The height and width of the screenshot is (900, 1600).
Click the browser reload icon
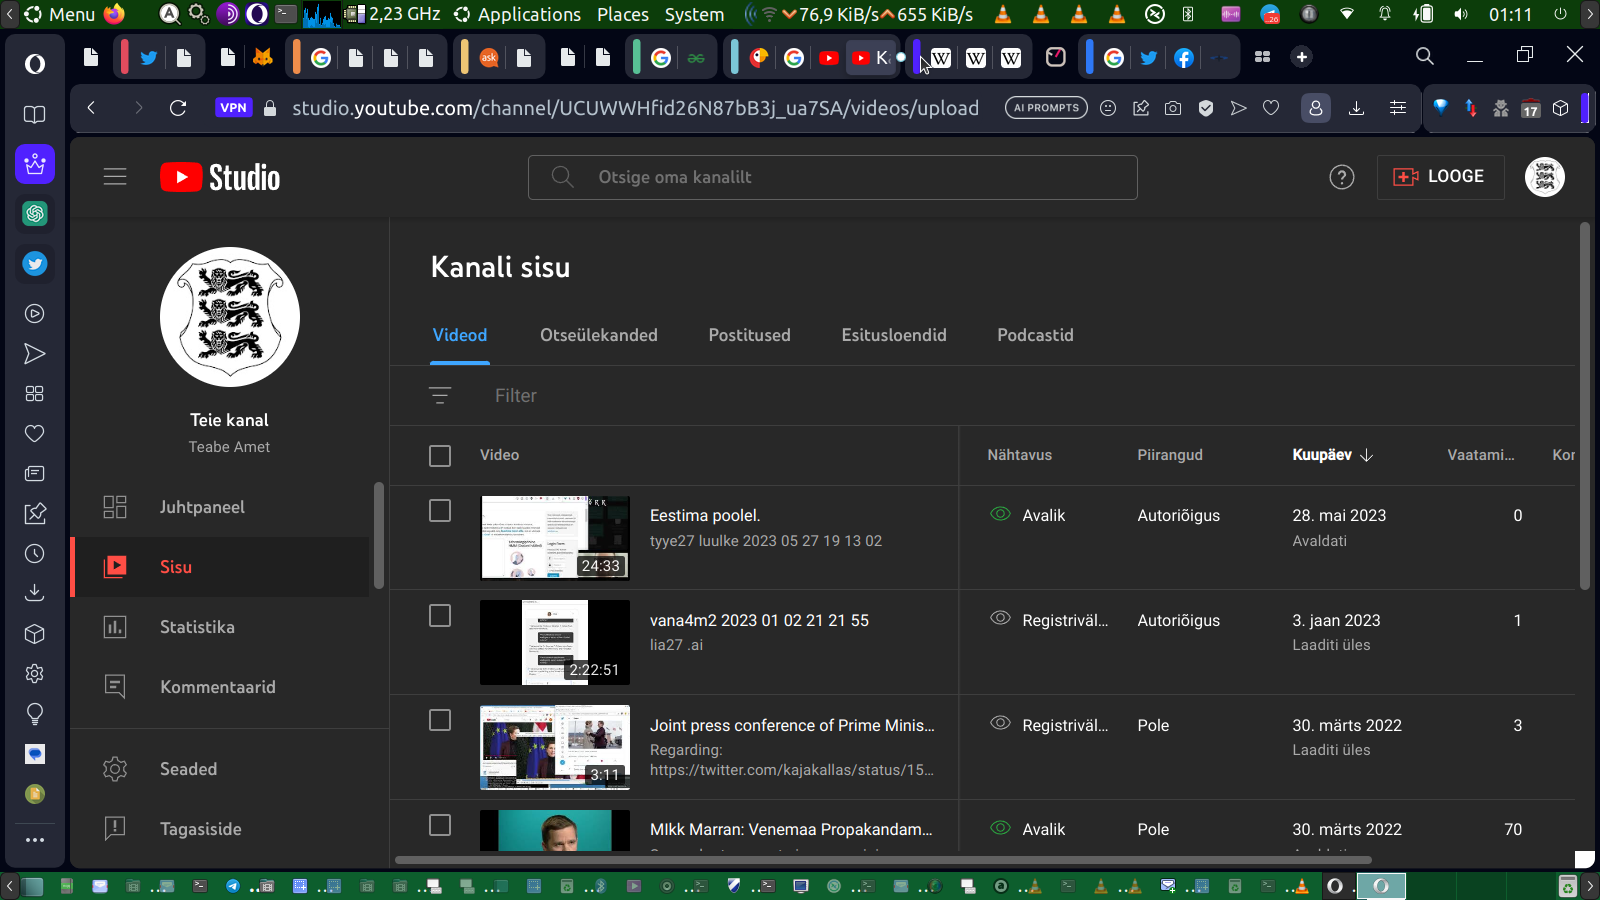178,108
